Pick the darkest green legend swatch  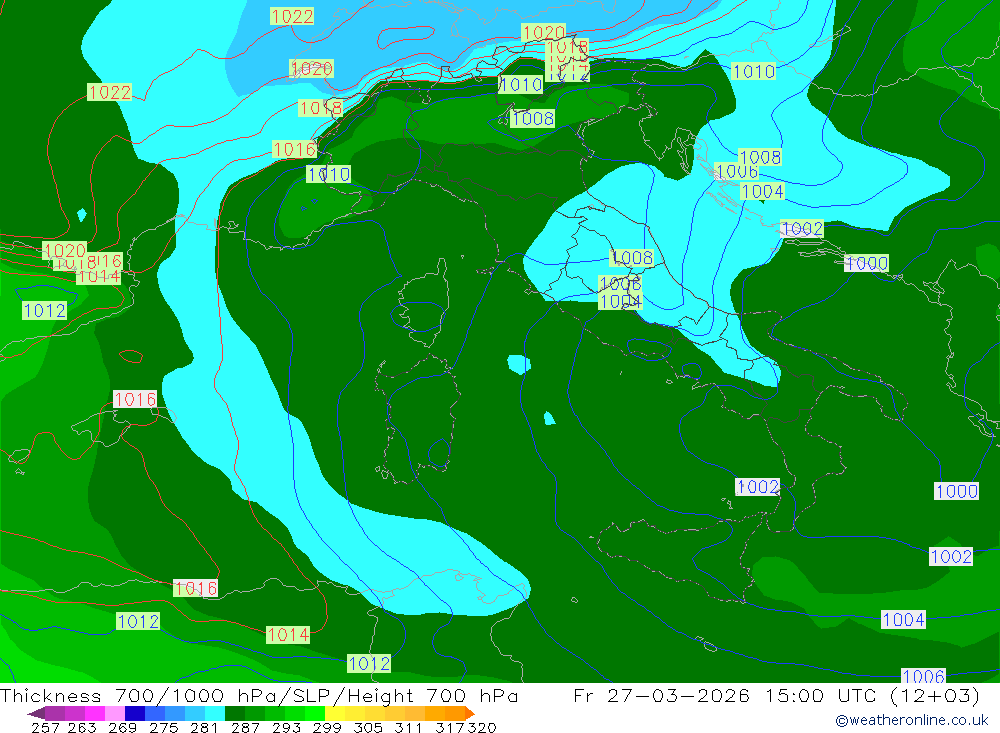tap(235, 713)
